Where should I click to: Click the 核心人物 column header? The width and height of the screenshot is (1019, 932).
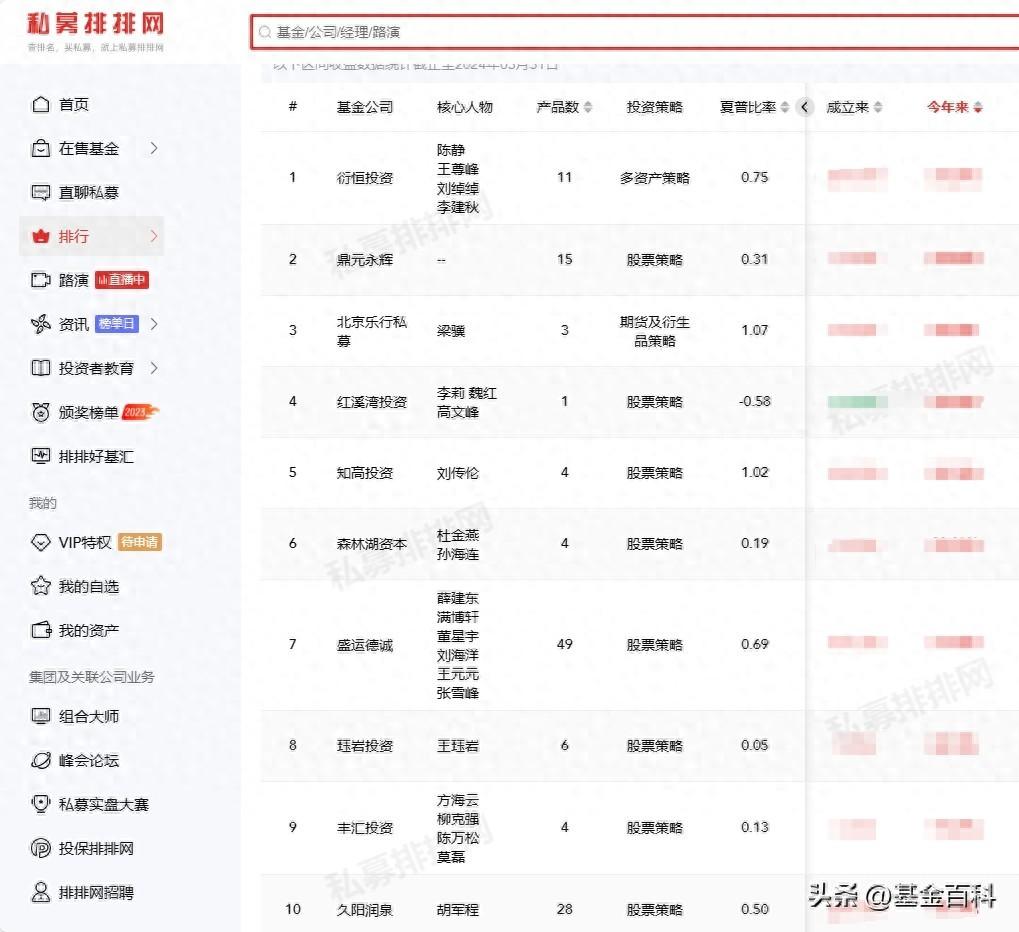[465, 107]
